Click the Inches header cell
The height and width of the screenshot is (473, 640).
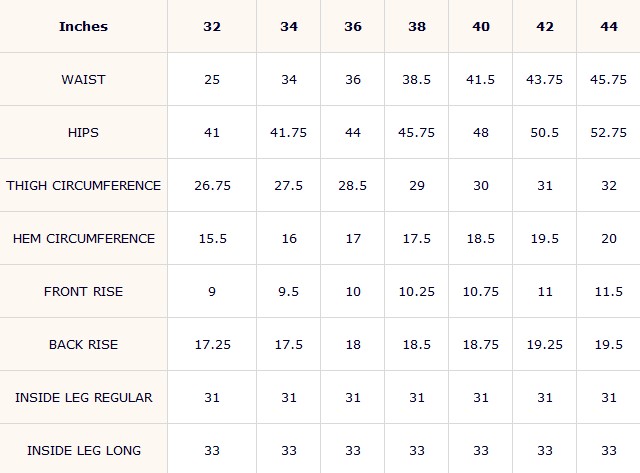(83, 26)
